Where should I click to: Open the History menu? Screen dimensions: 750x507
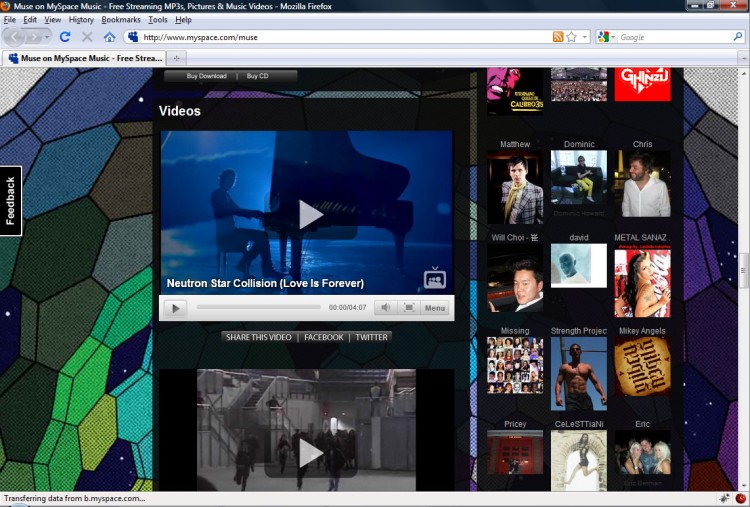click(x=81, y=20)
